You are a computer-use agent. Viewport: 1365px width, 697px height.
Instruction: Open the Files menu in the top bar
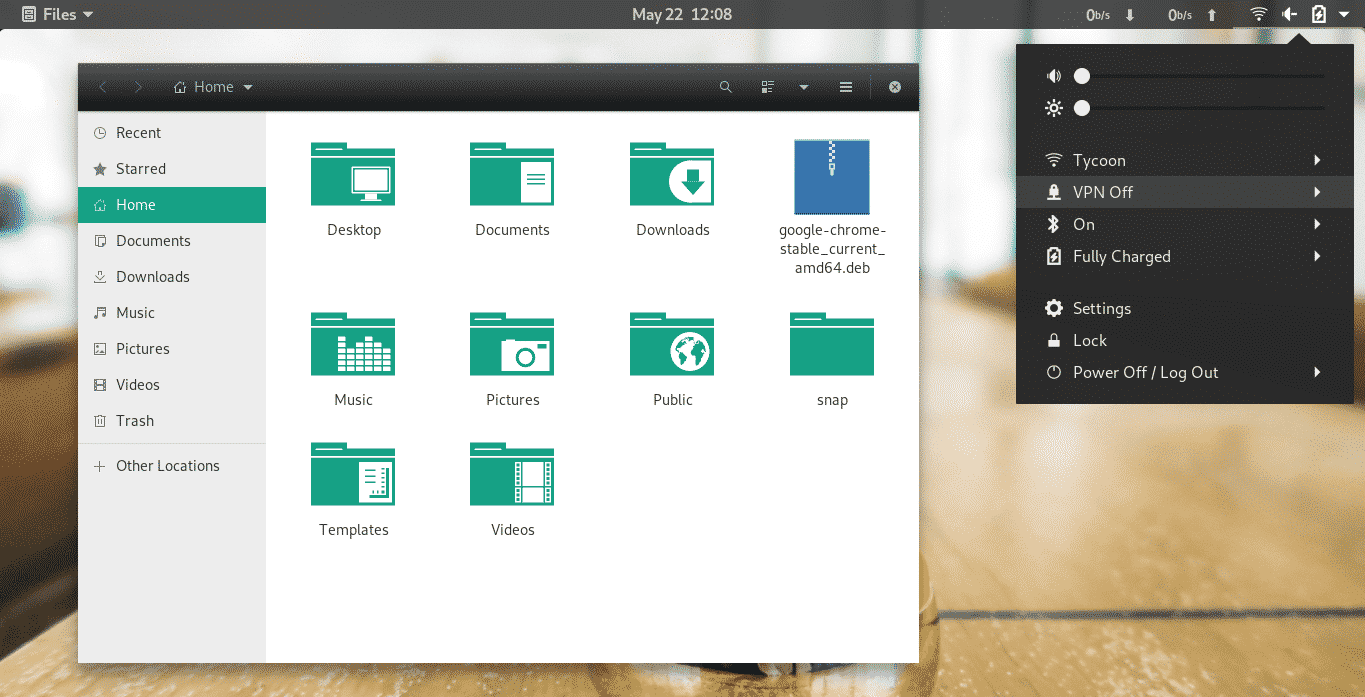coord(56,14)
